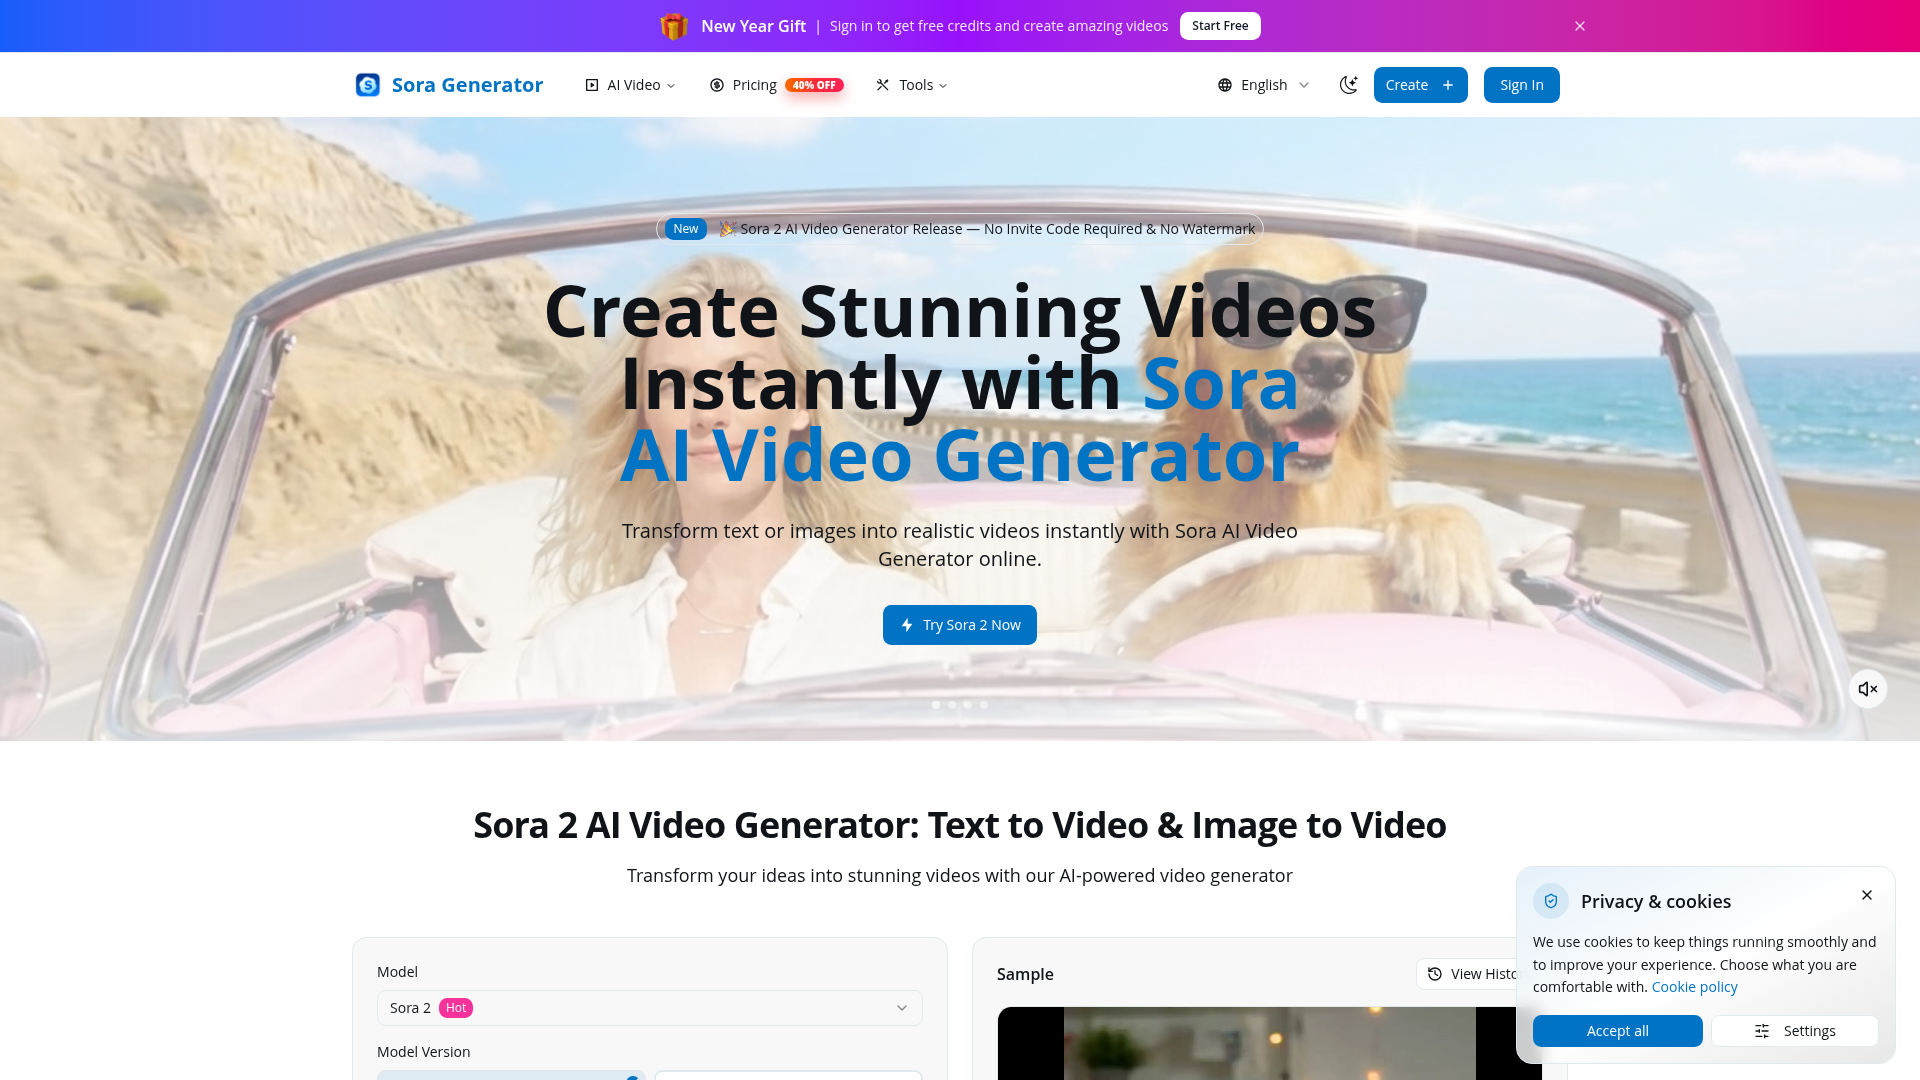
Task: Expand the AI Video menu
Action: 630,85
